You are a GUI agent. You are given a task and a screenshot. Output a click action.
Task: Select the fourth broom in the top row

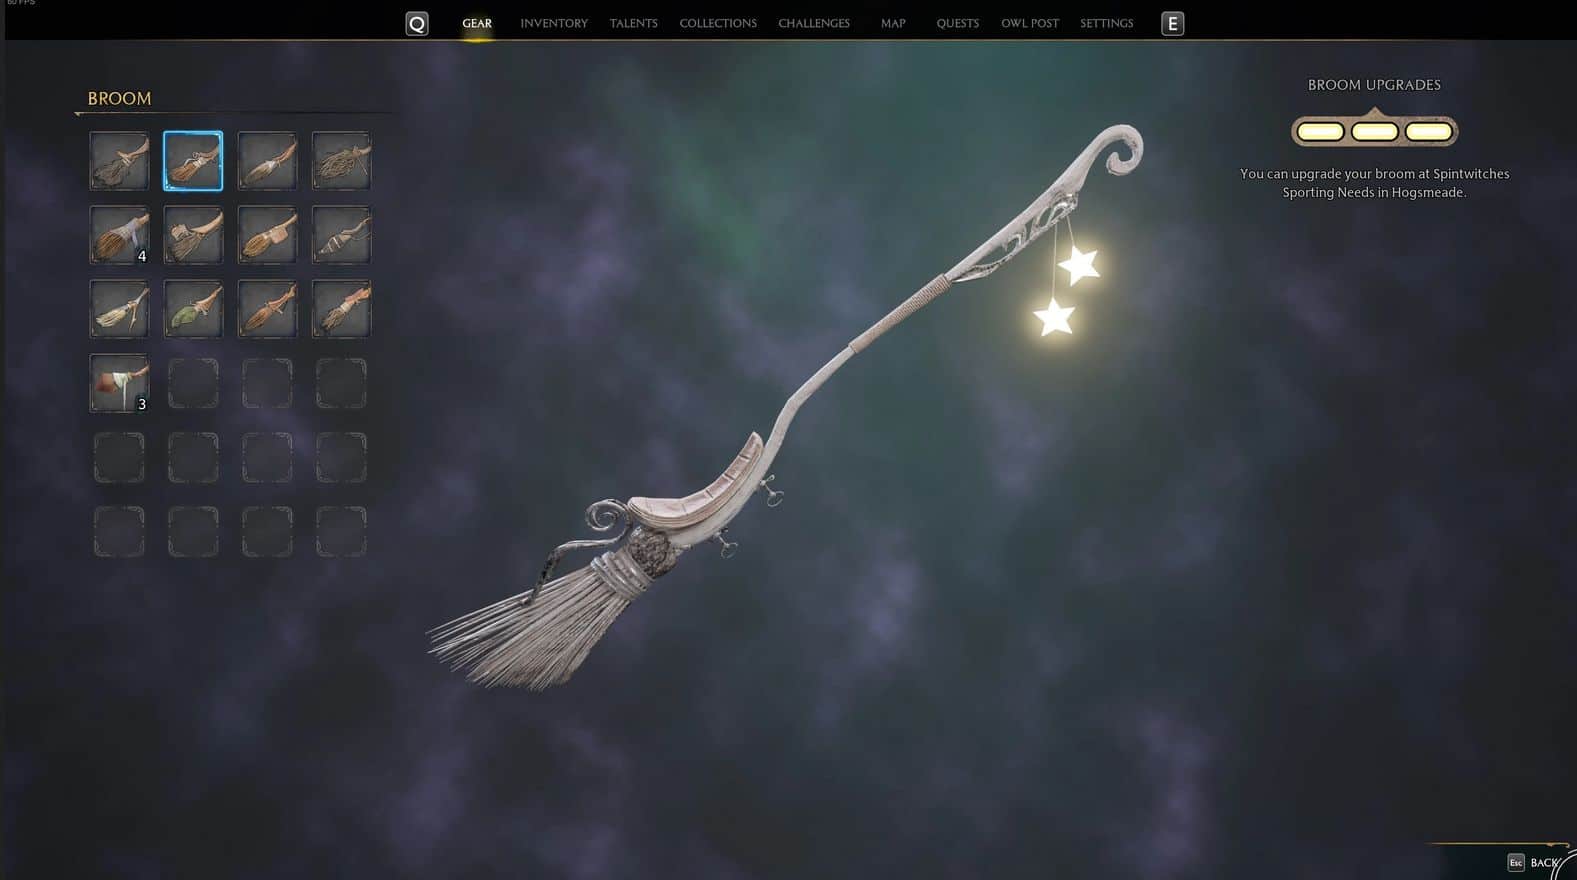[341, 161]
